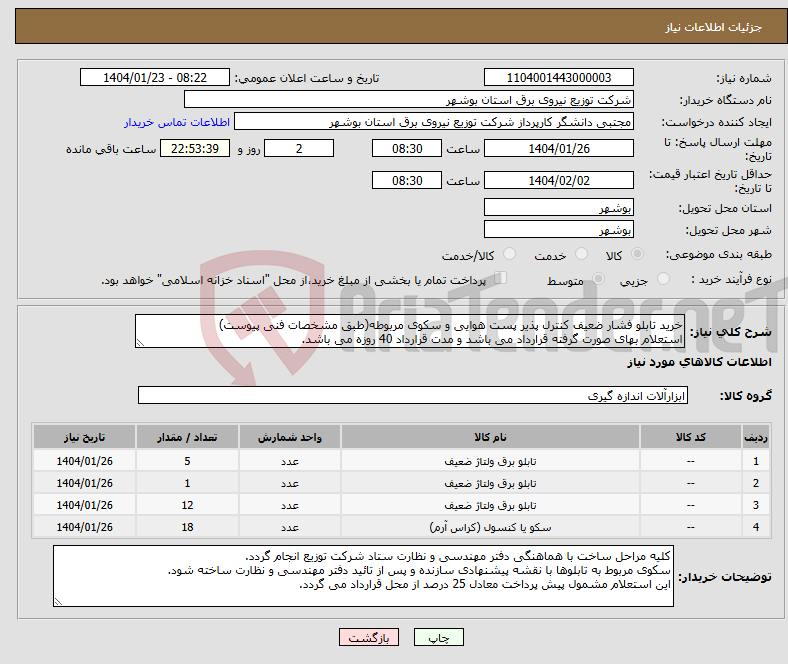The height and width of the screenshot is (664, 788).
Task: Select the کالا/خدمت radio button
Action: tap(509, 254)
